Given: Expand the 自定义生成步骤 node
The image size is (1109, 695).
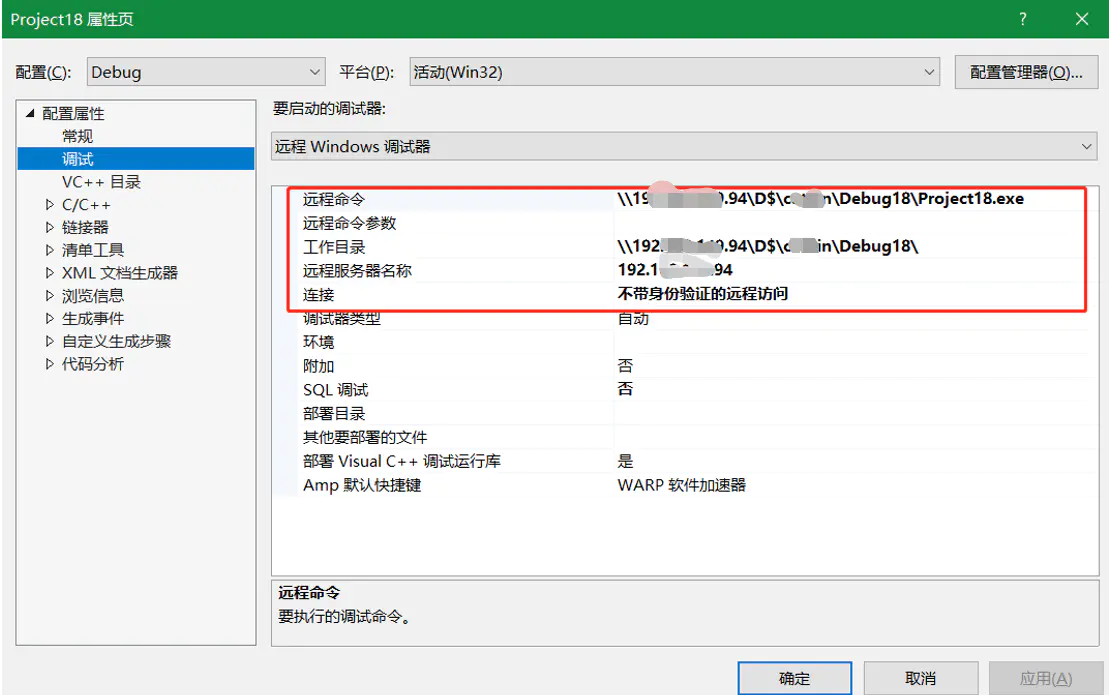Looking at the screenshot, I should 50,341.
